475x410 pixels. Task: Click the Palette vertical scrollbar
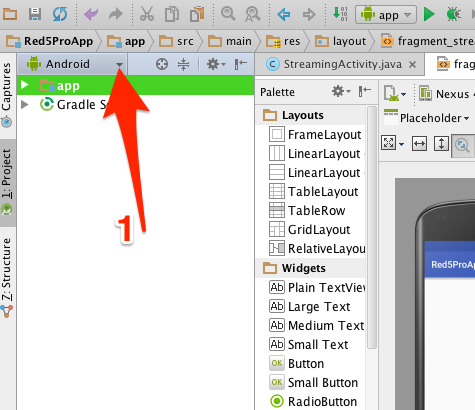(371, 228)
